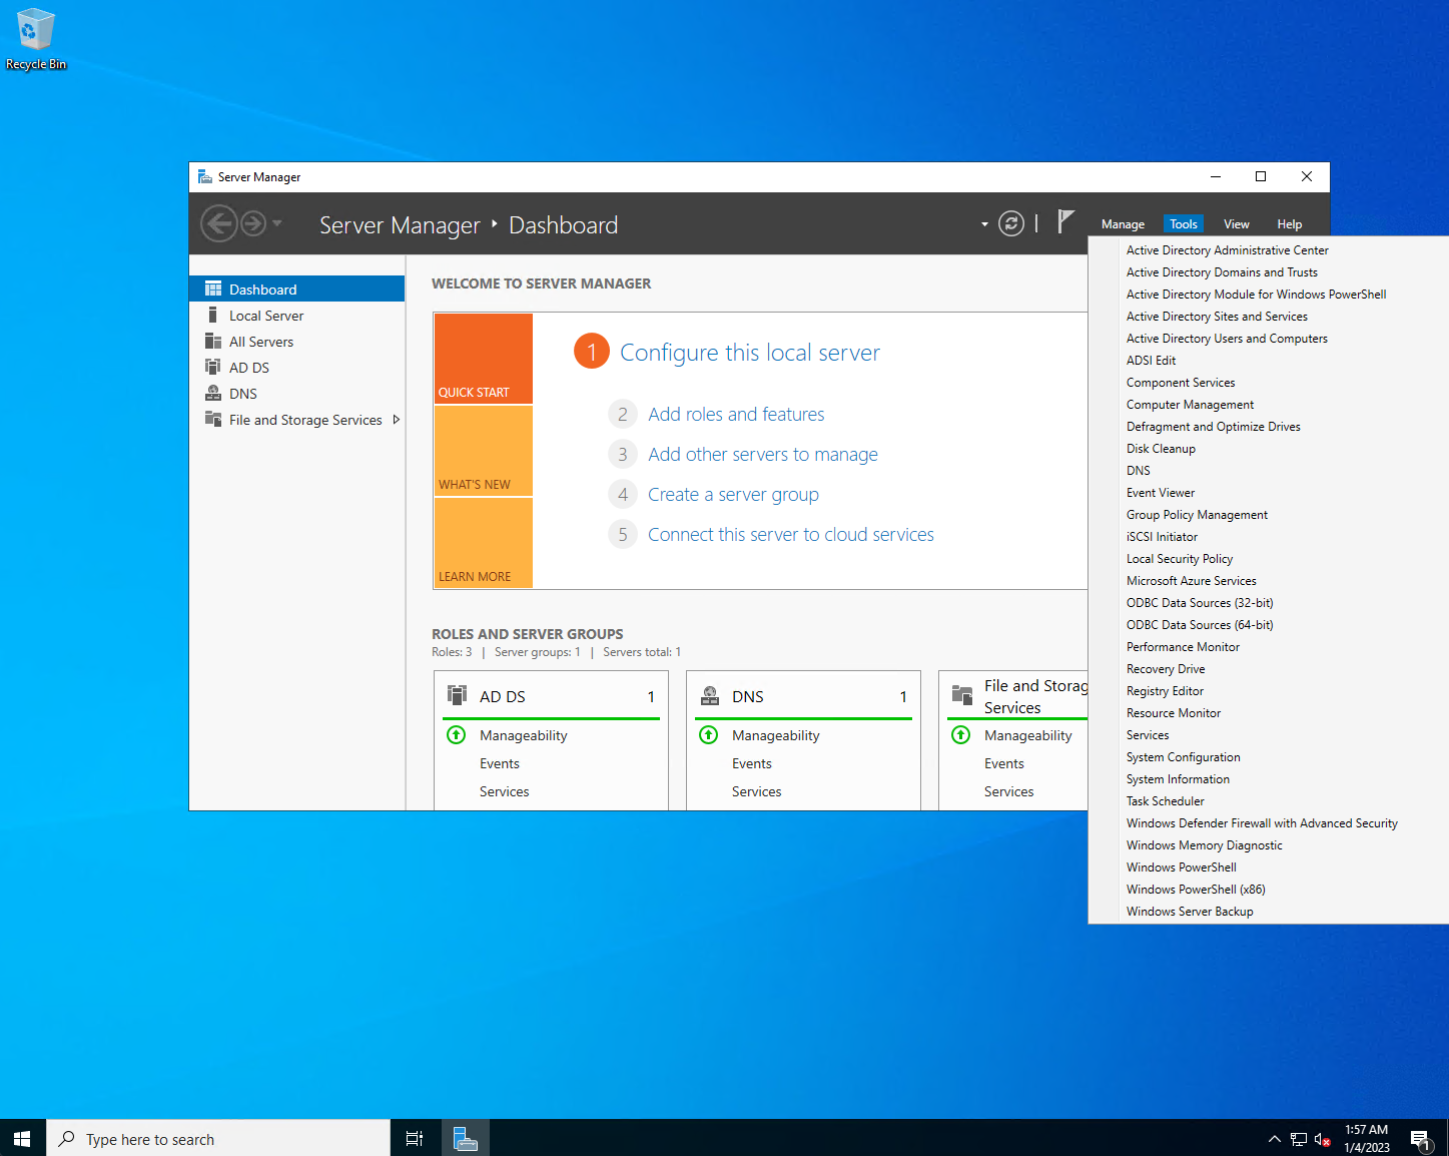Click the QUICK START tile
This screenshot has width=1449, height=1156.
(x=483, y=358)
